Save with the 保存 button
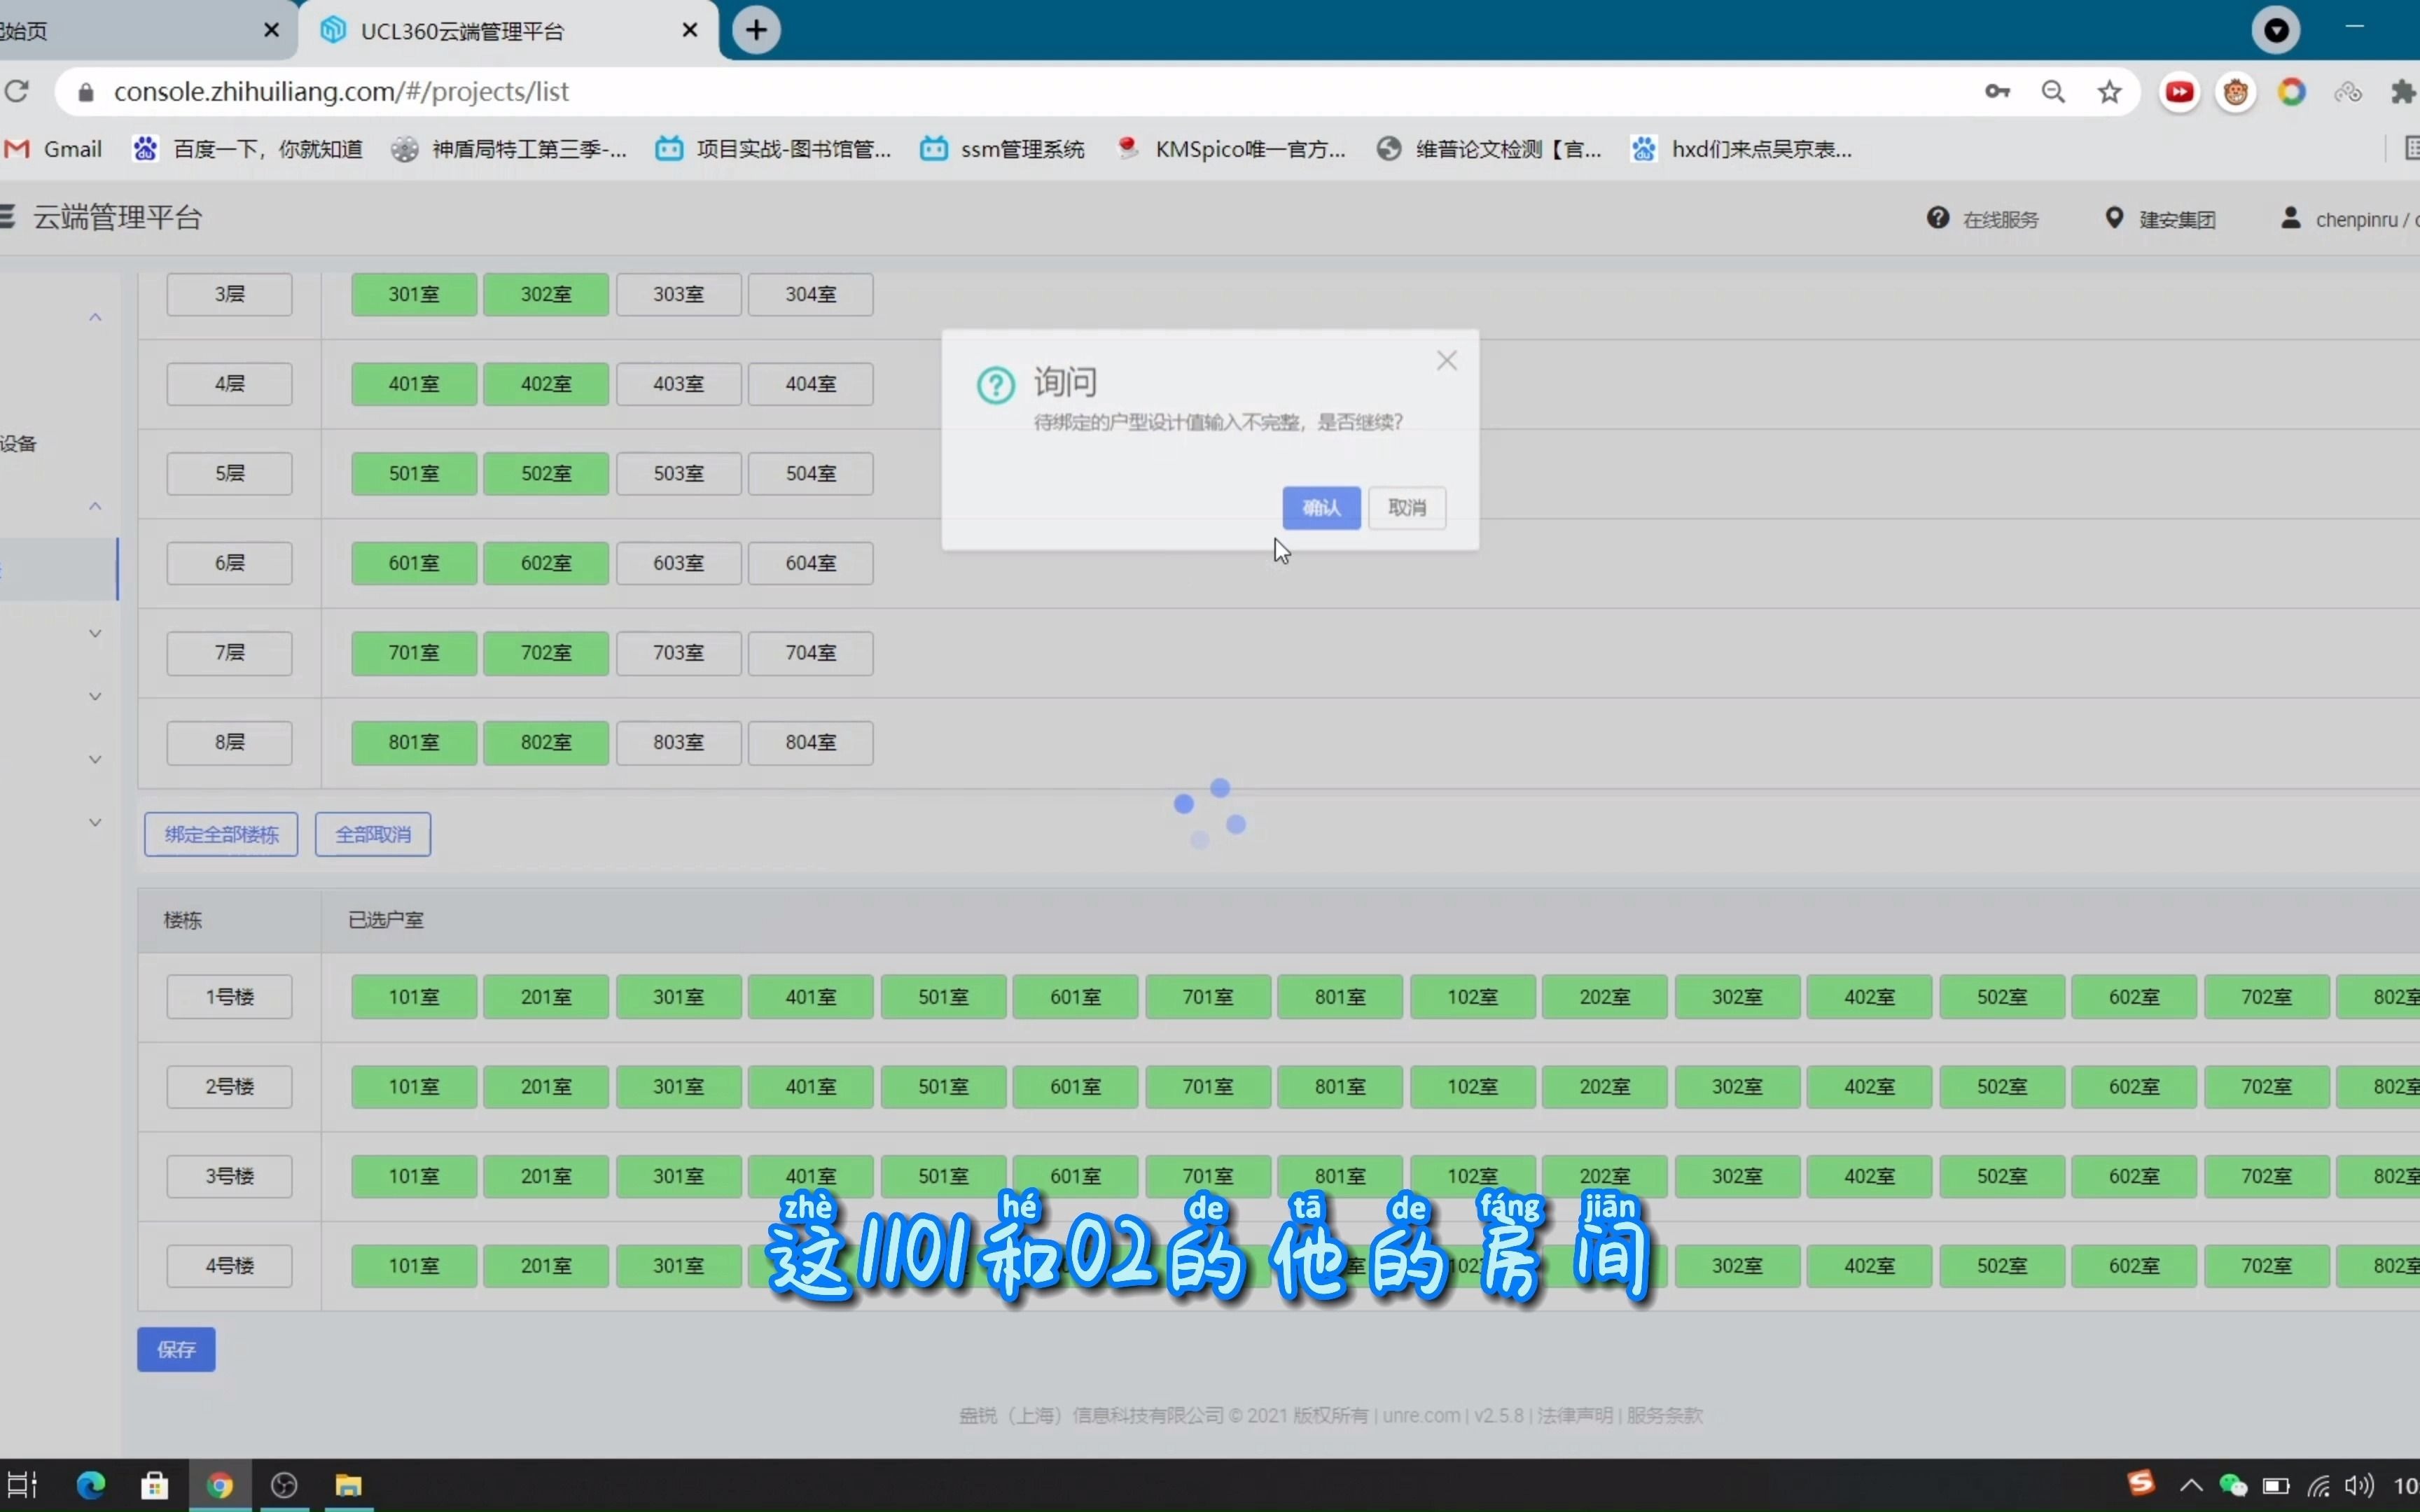2420x1512 pixels. tap(176, 1350)
